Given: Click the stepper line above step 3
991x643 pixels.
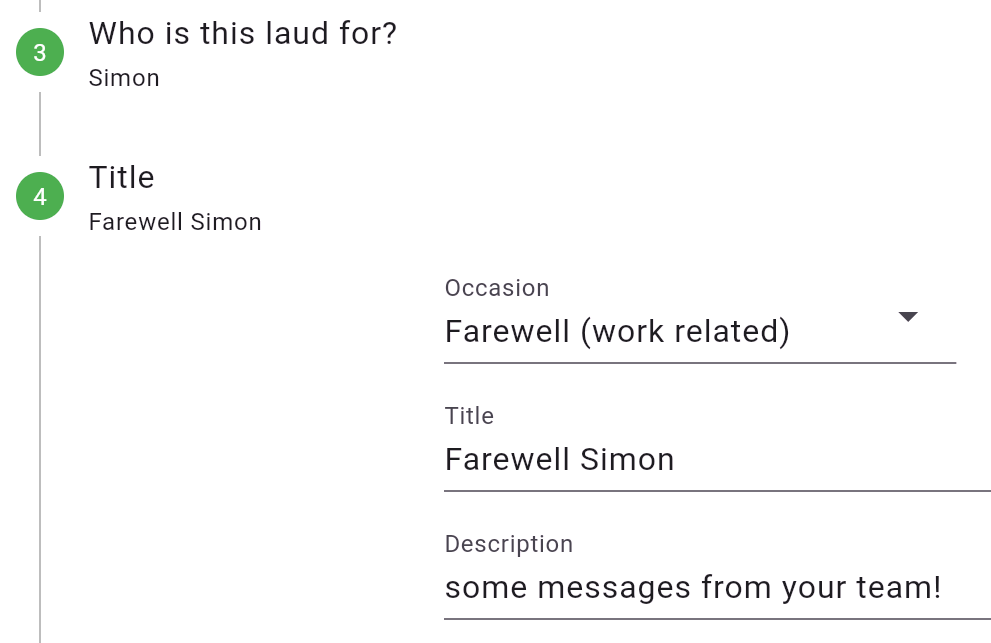Looking at the screenshot, I should coord(40,6).
